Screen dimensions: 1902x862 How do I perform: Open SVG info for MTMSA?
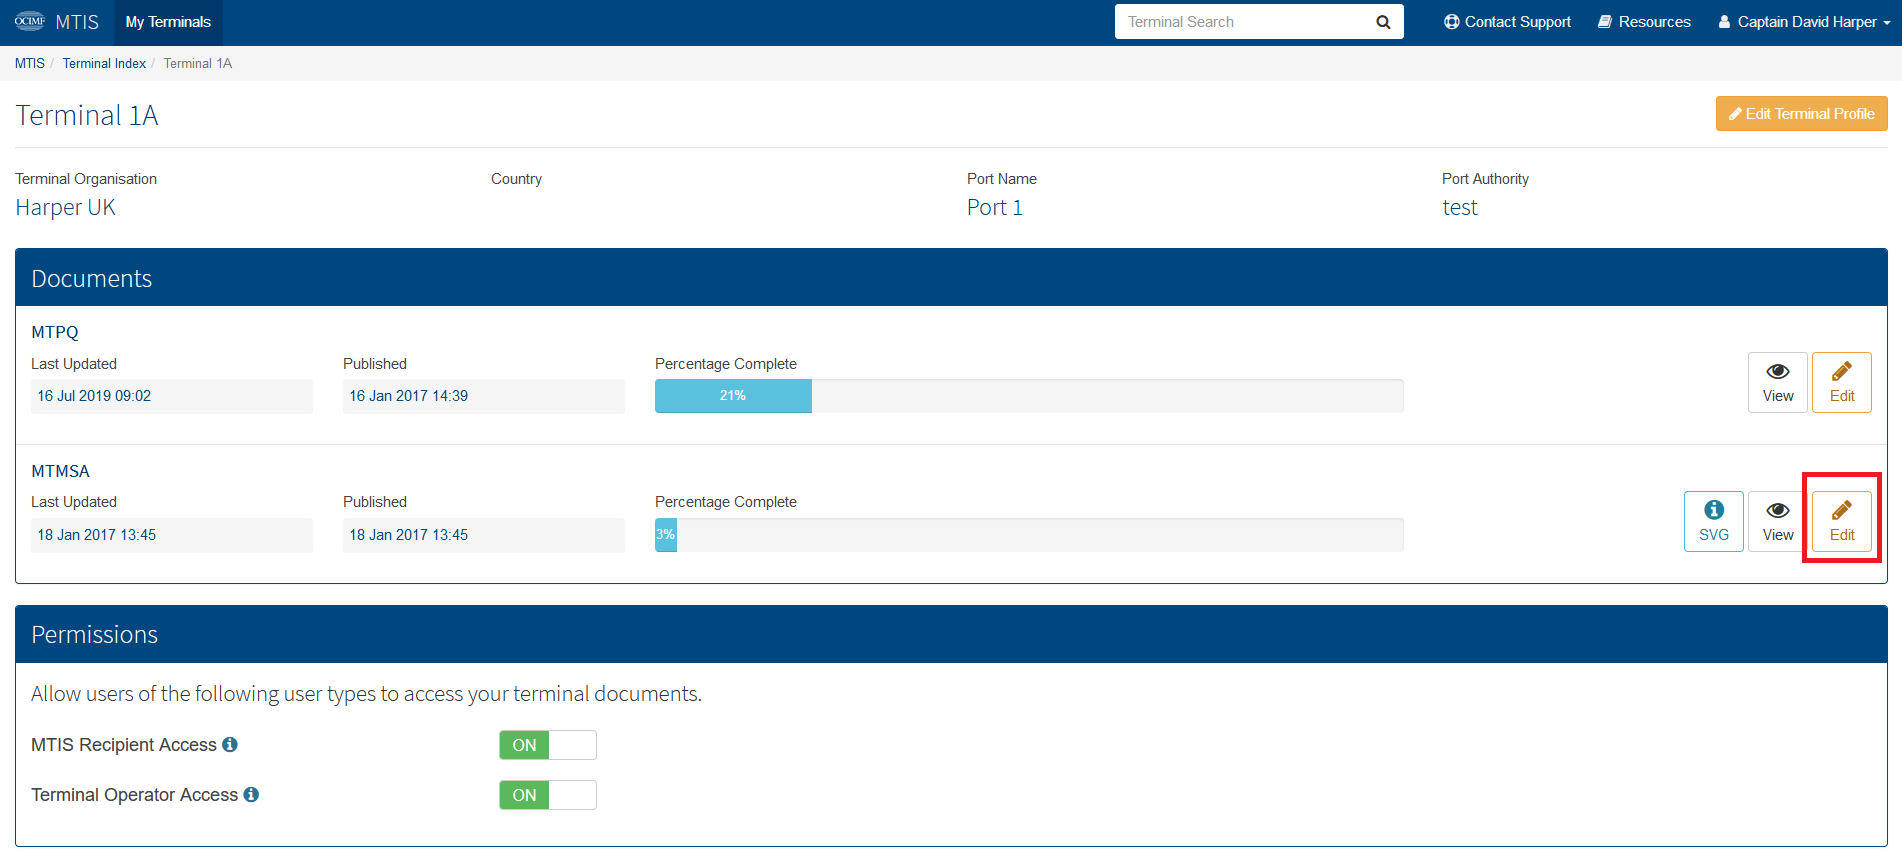pos(1713,521)
